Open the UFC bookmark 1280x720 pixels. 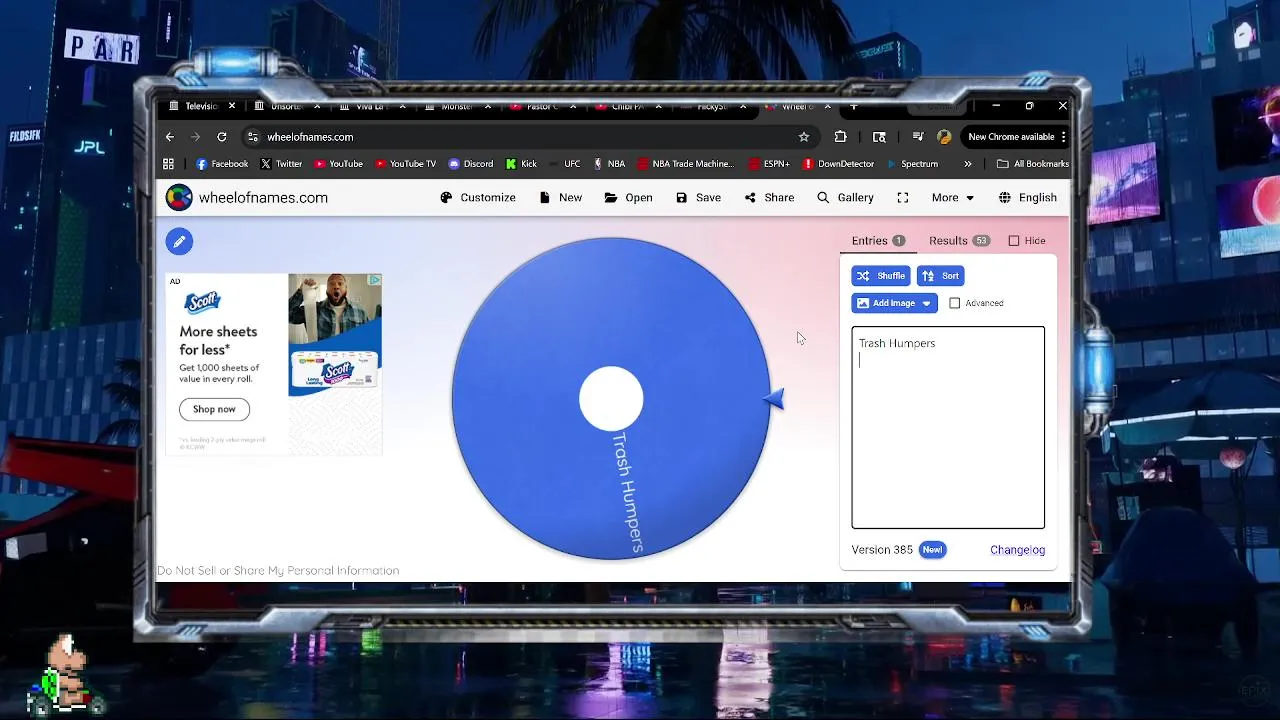coord(565,164)
